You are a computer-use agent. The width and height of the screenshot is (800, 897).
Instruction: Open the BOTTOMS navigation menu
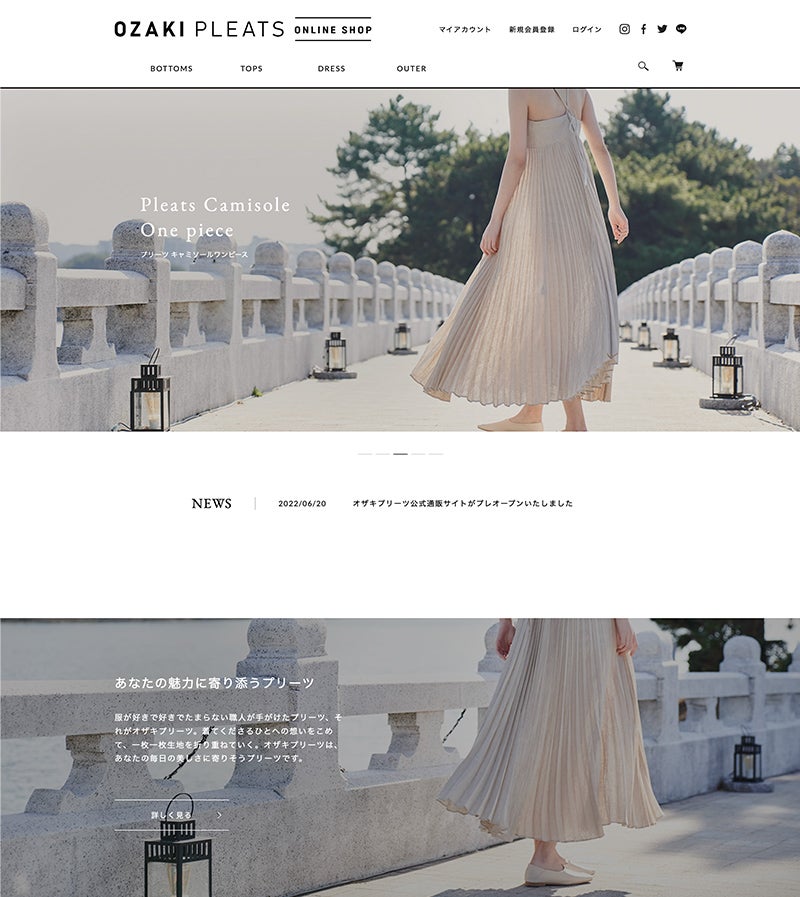click(x=170, y=69)
